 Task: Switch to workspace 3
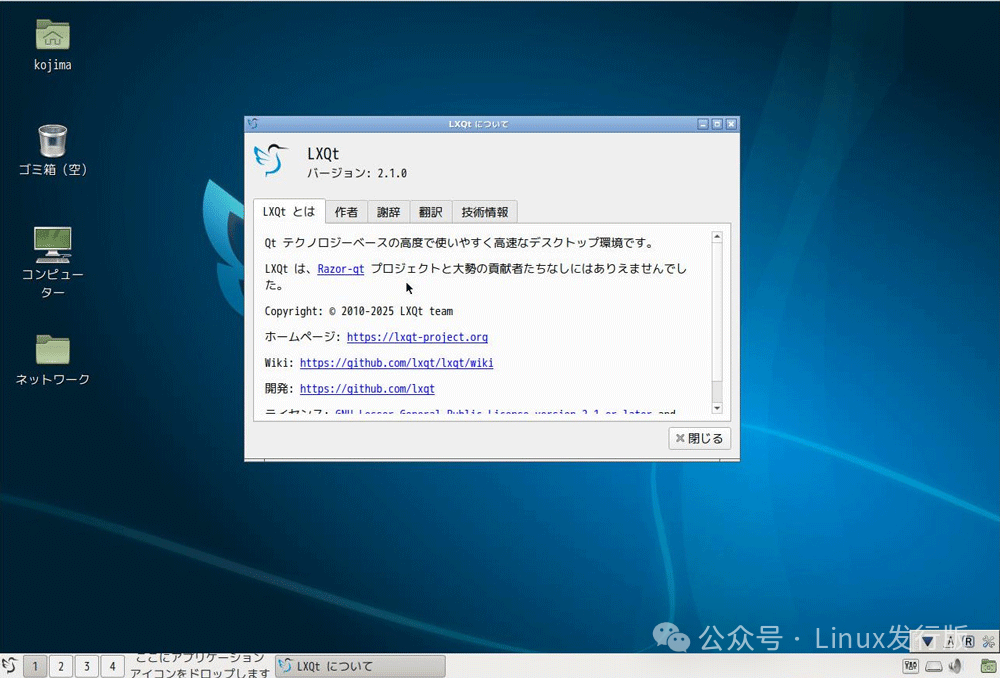(x=86, y=665)
